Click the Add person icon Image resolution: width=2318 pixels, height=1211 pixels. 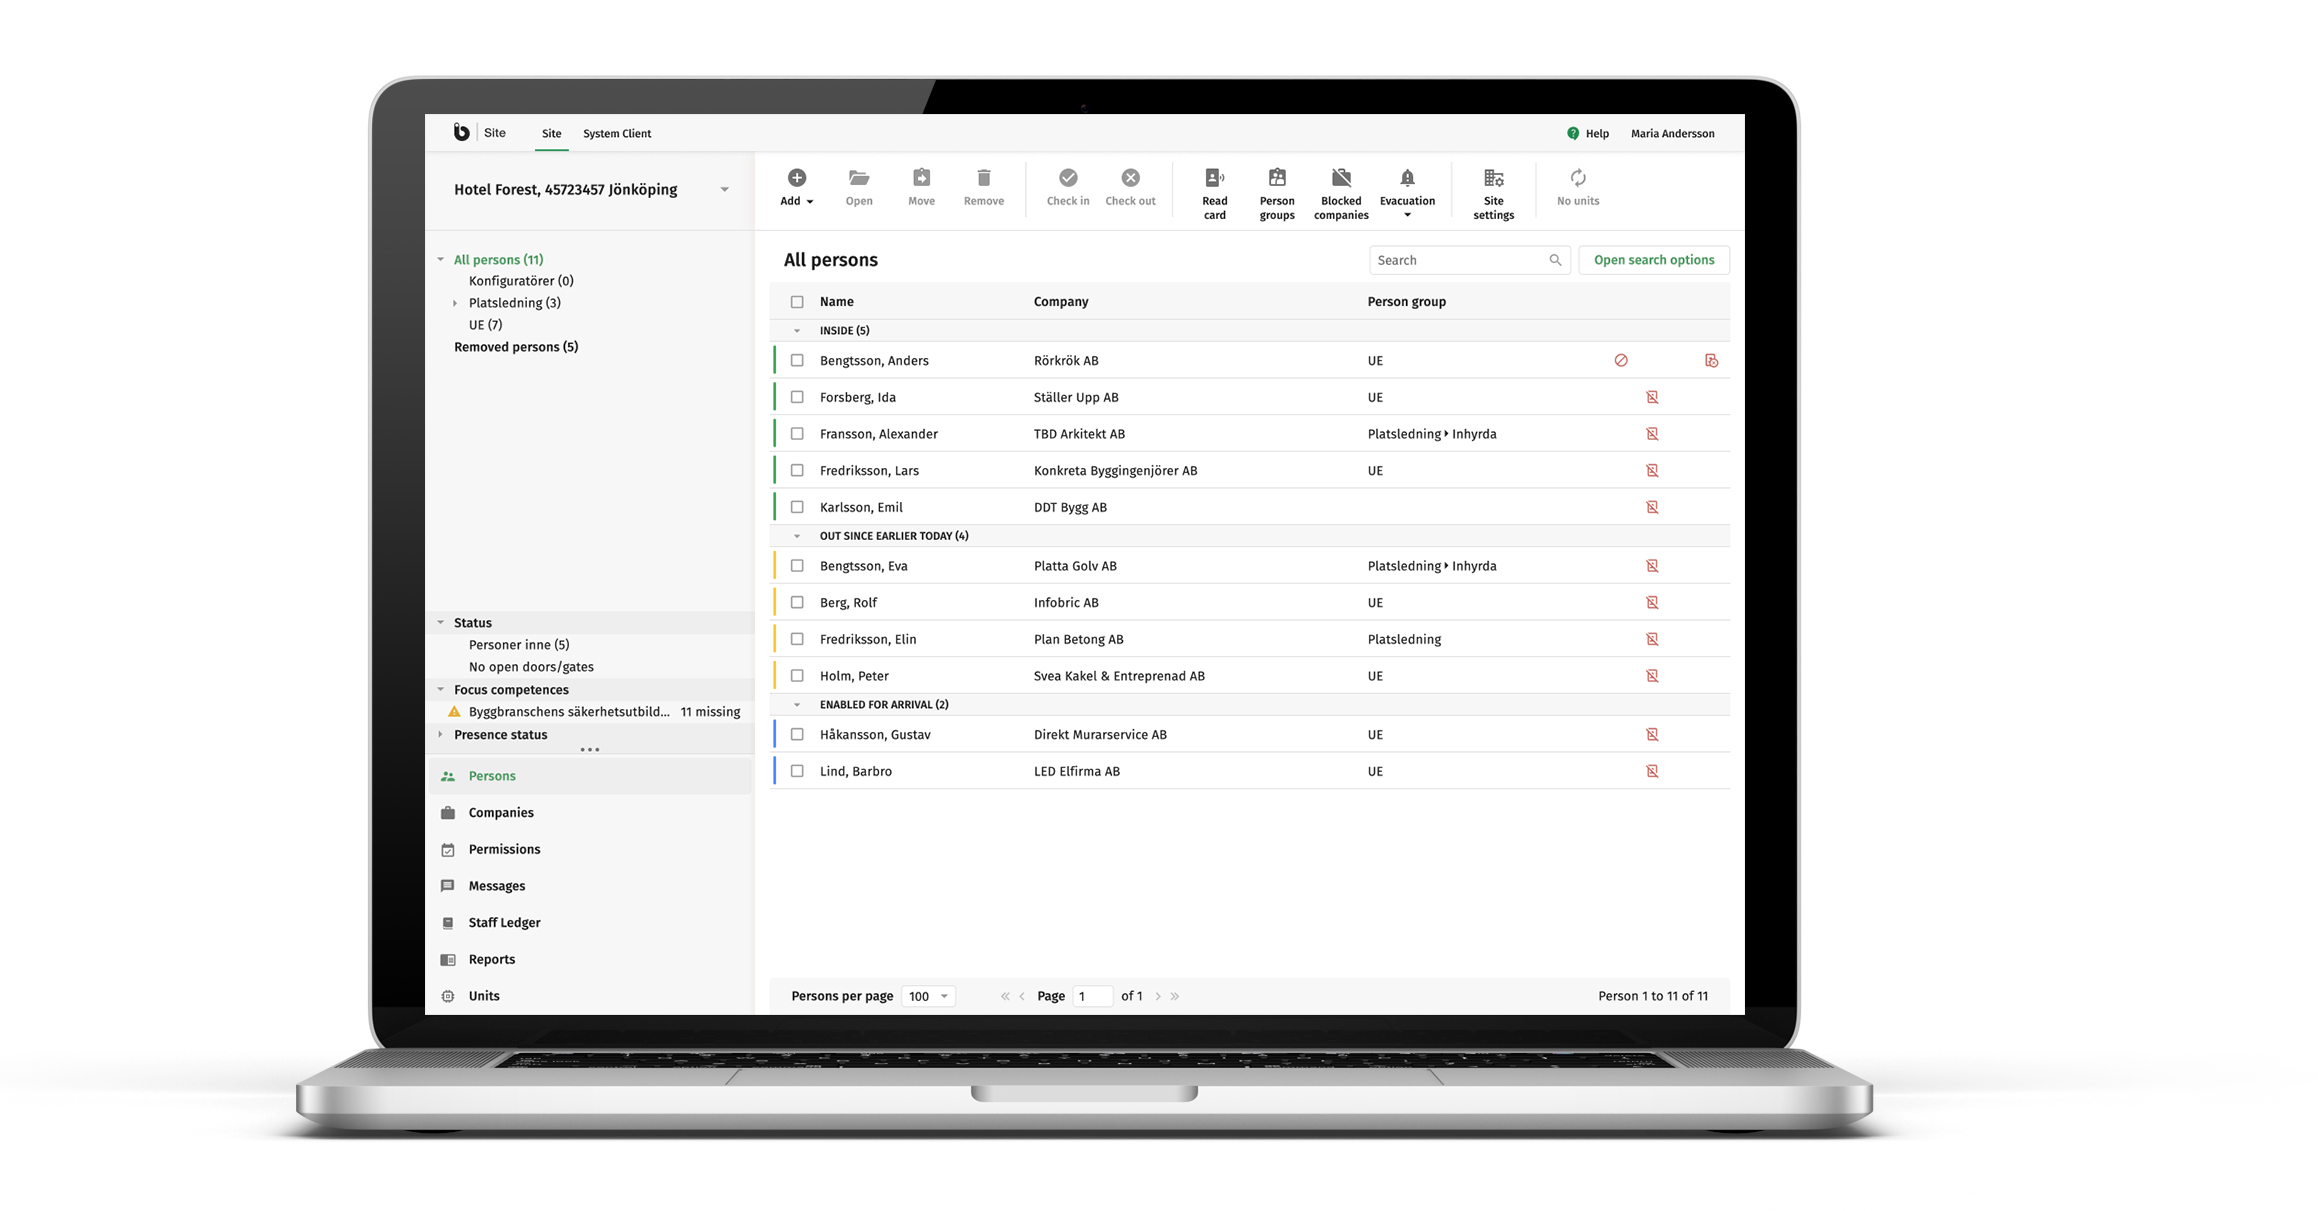point(796,176)
